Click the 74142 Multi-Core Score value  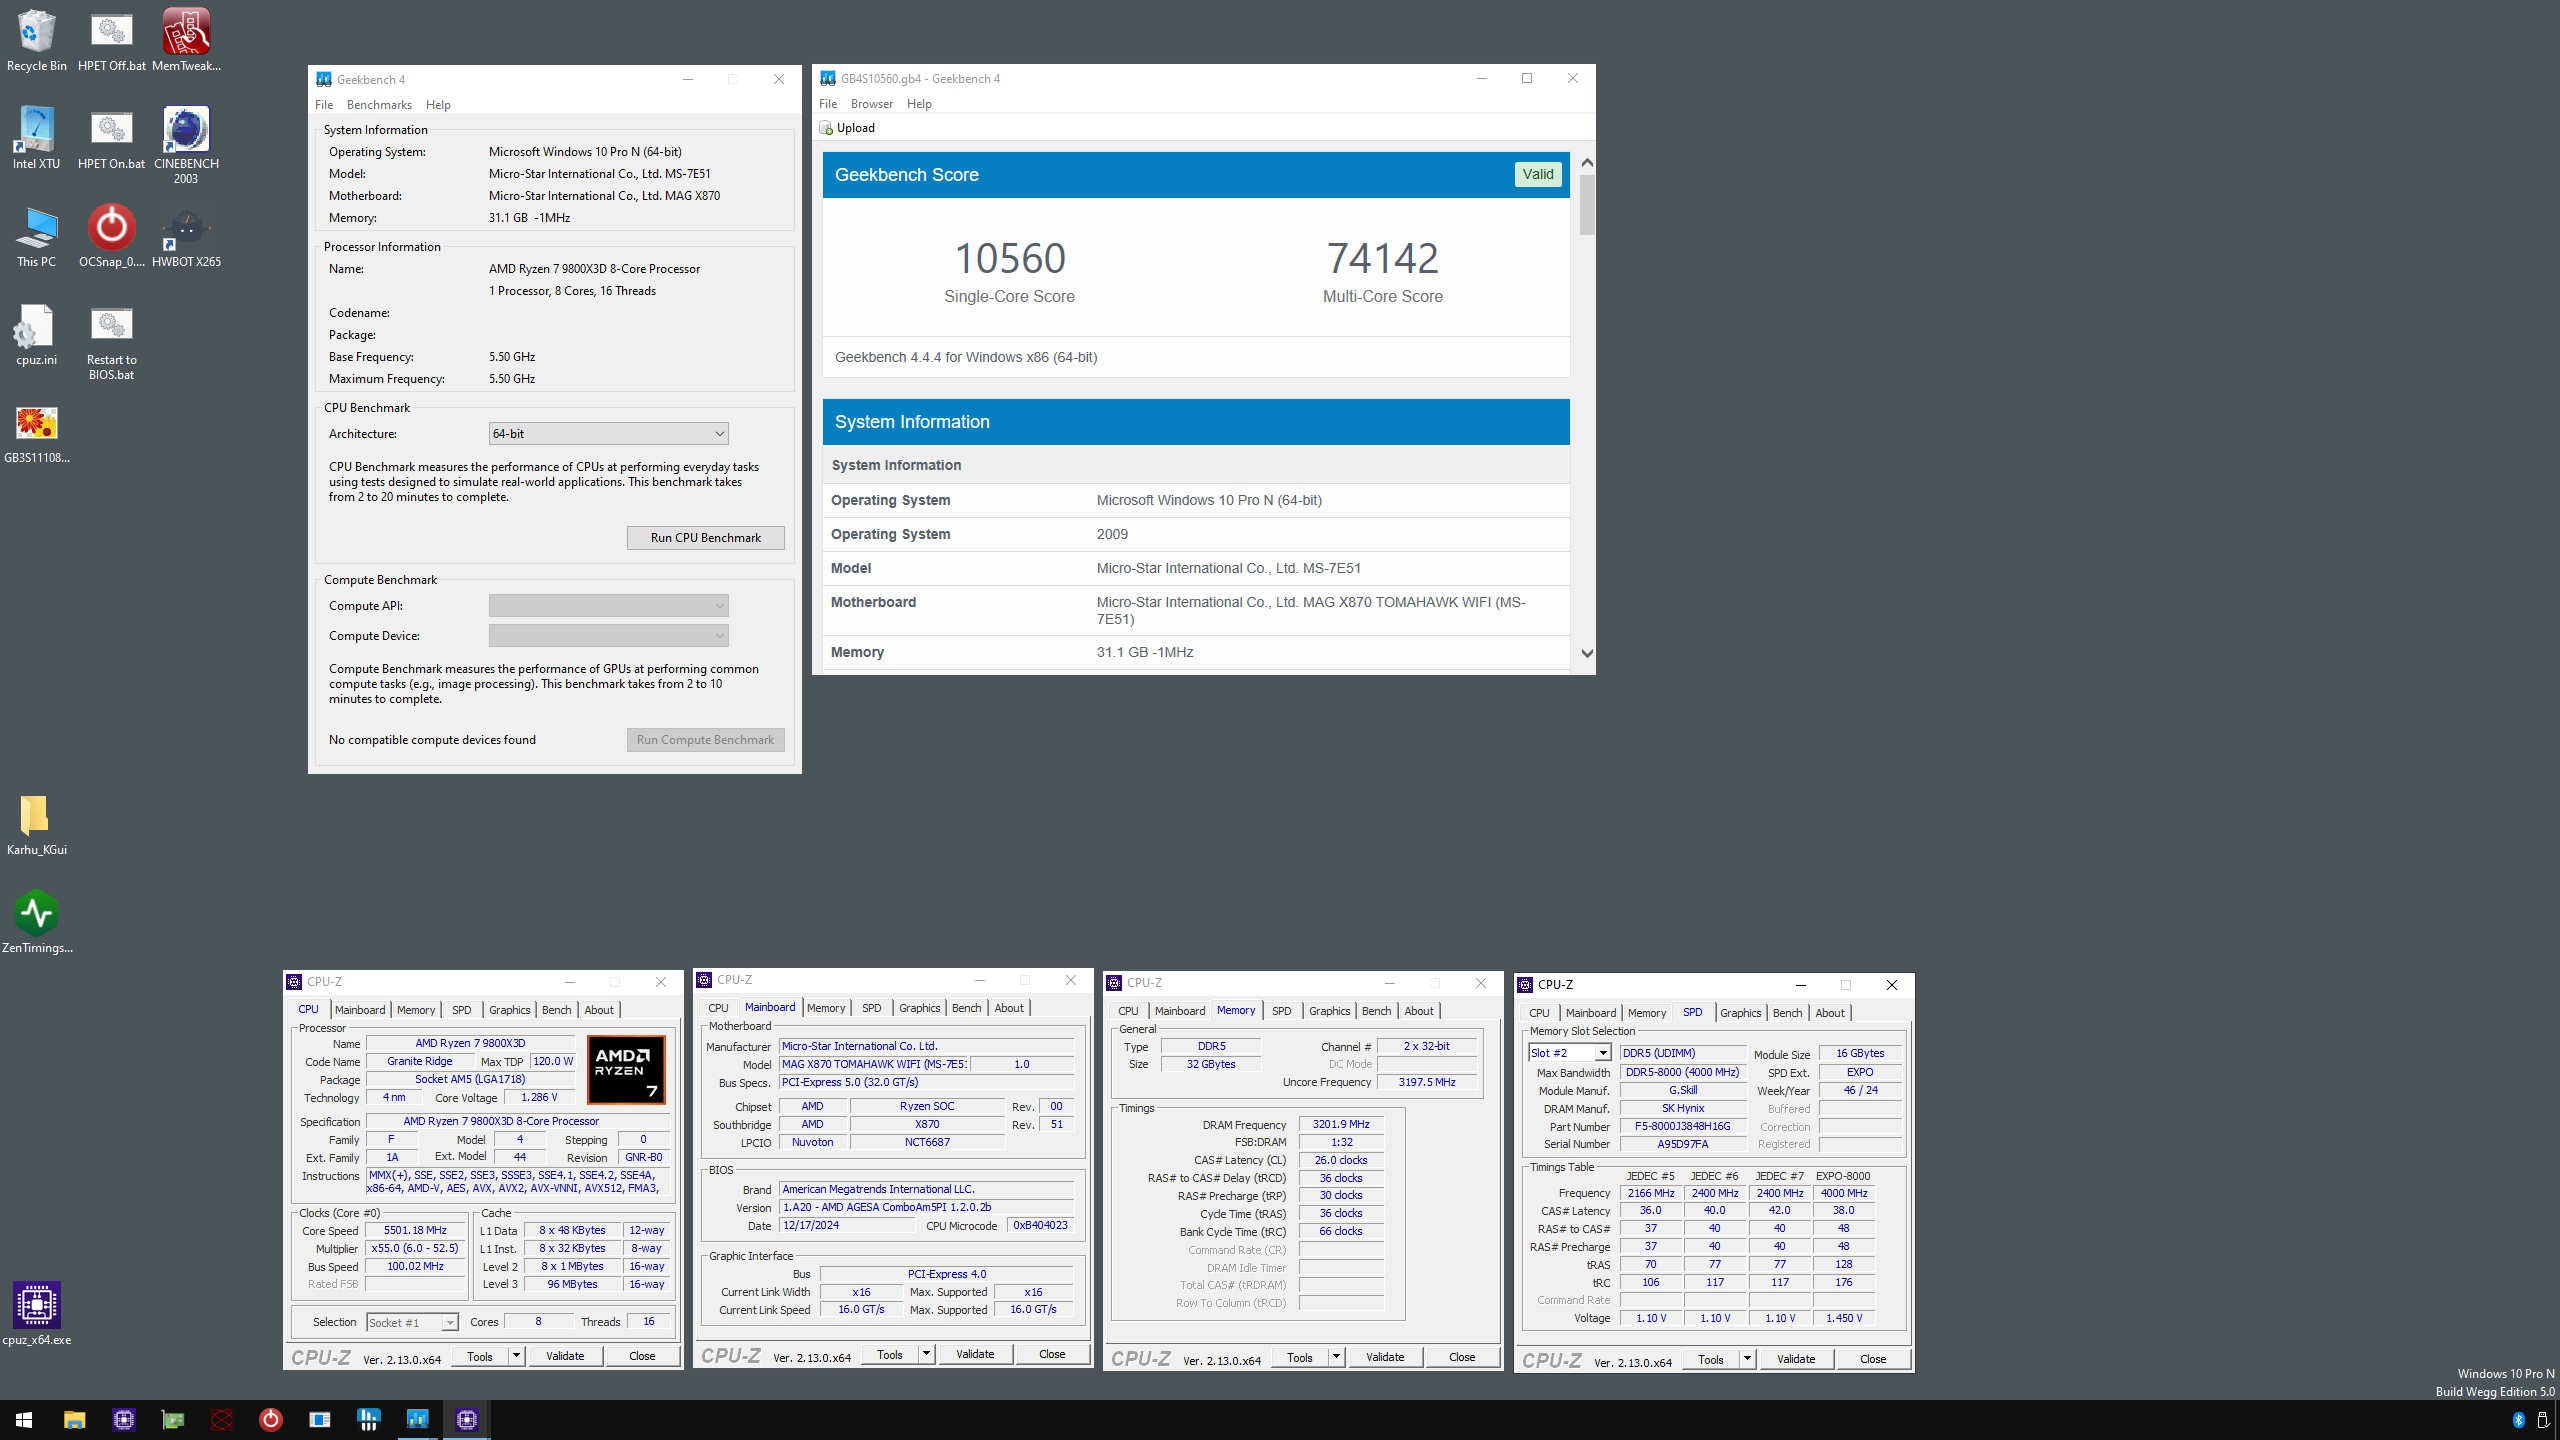[1383, 258]
